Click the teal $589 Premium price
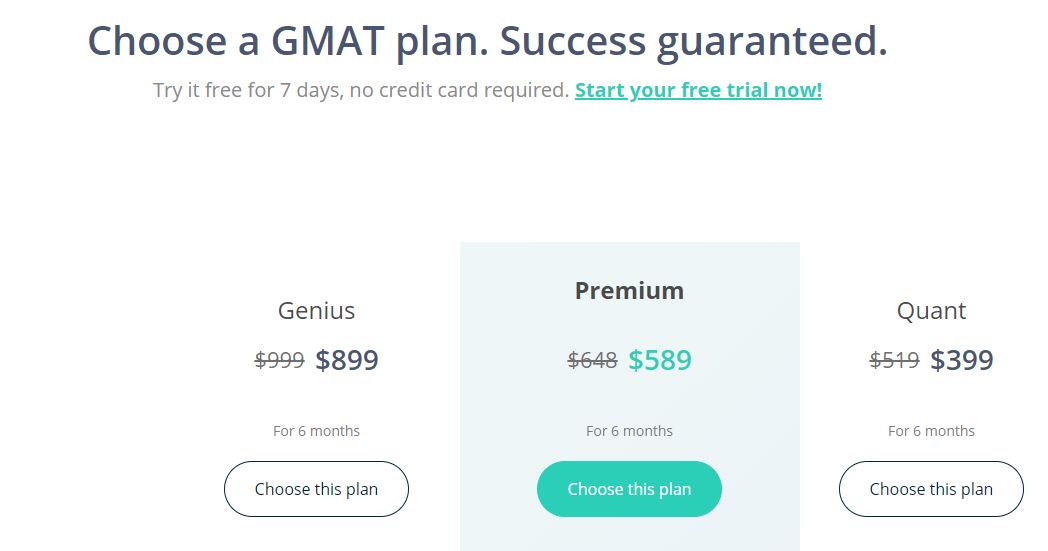The height and width of the screenshot is (551, 1048). coord(660,360)
